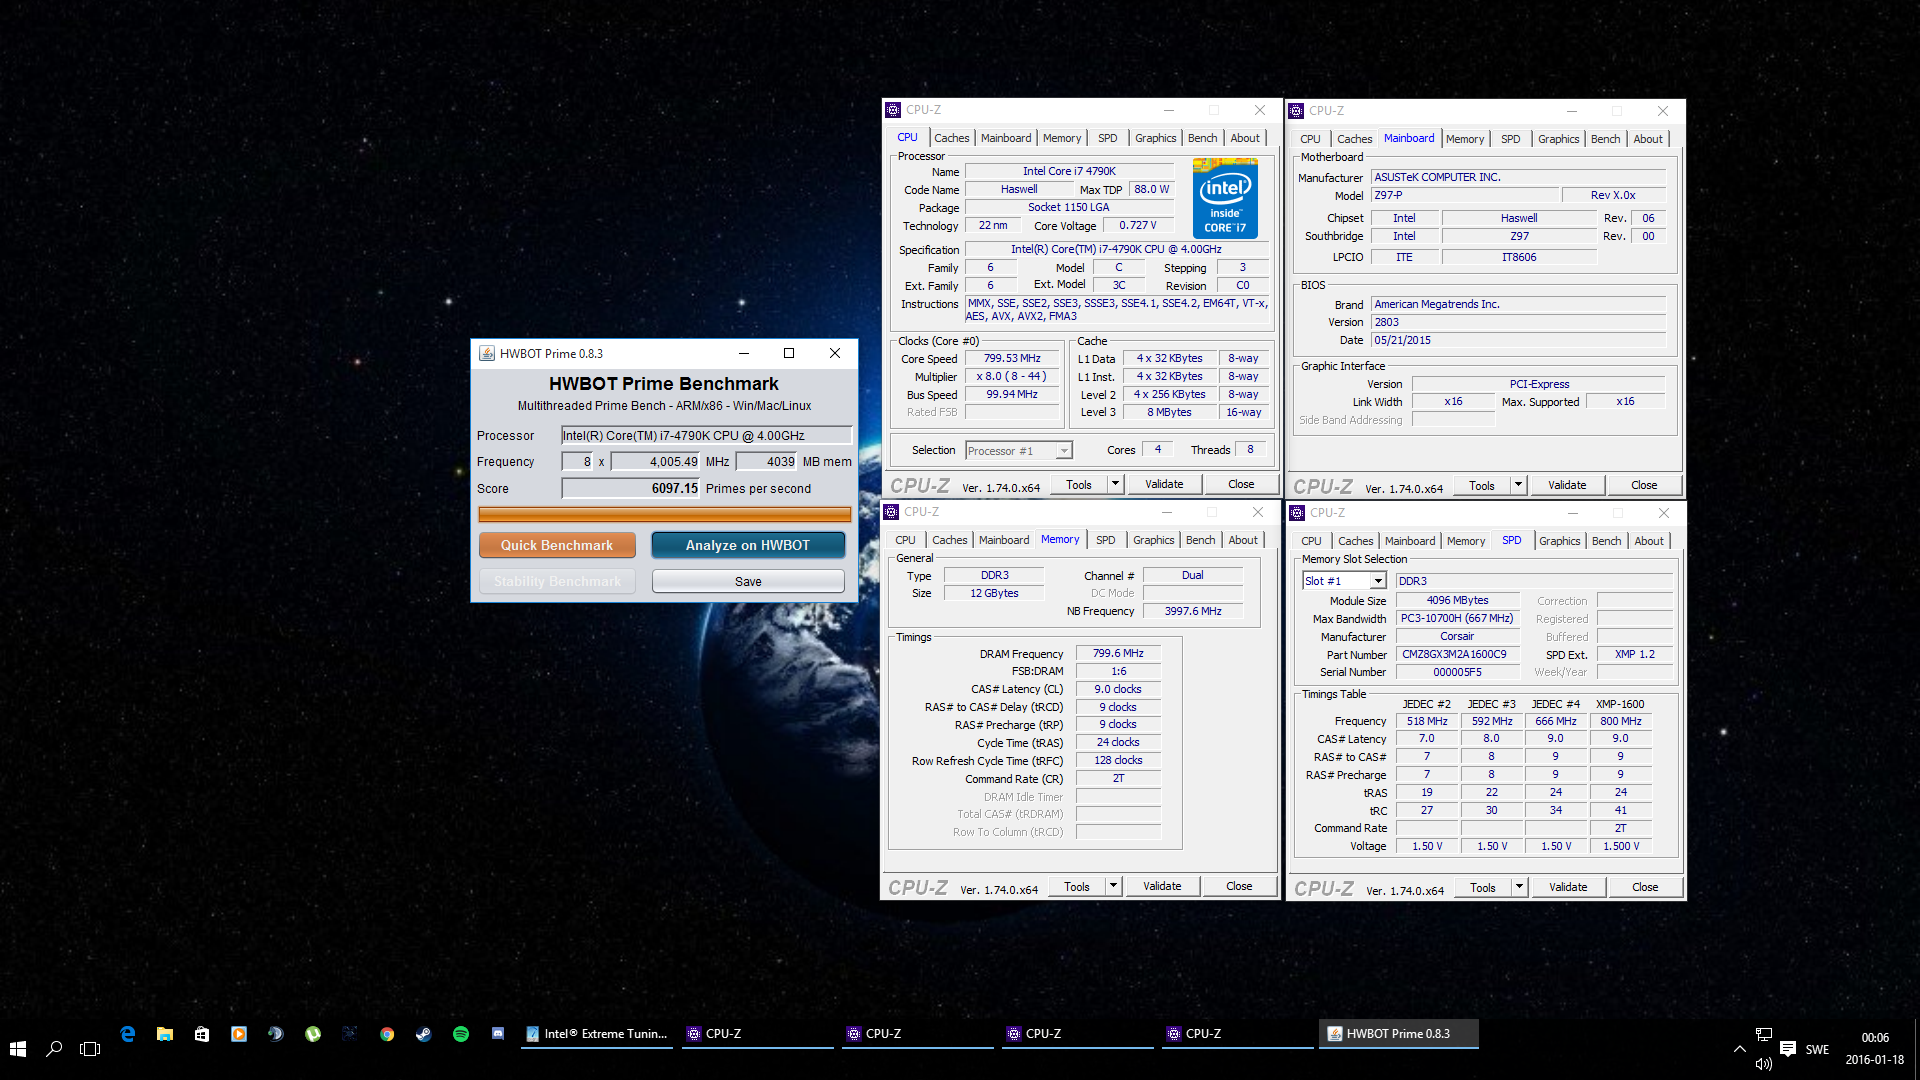Open the orange media player taskbar icon
The image size is (1920, 1080).
pos(239,1034)
